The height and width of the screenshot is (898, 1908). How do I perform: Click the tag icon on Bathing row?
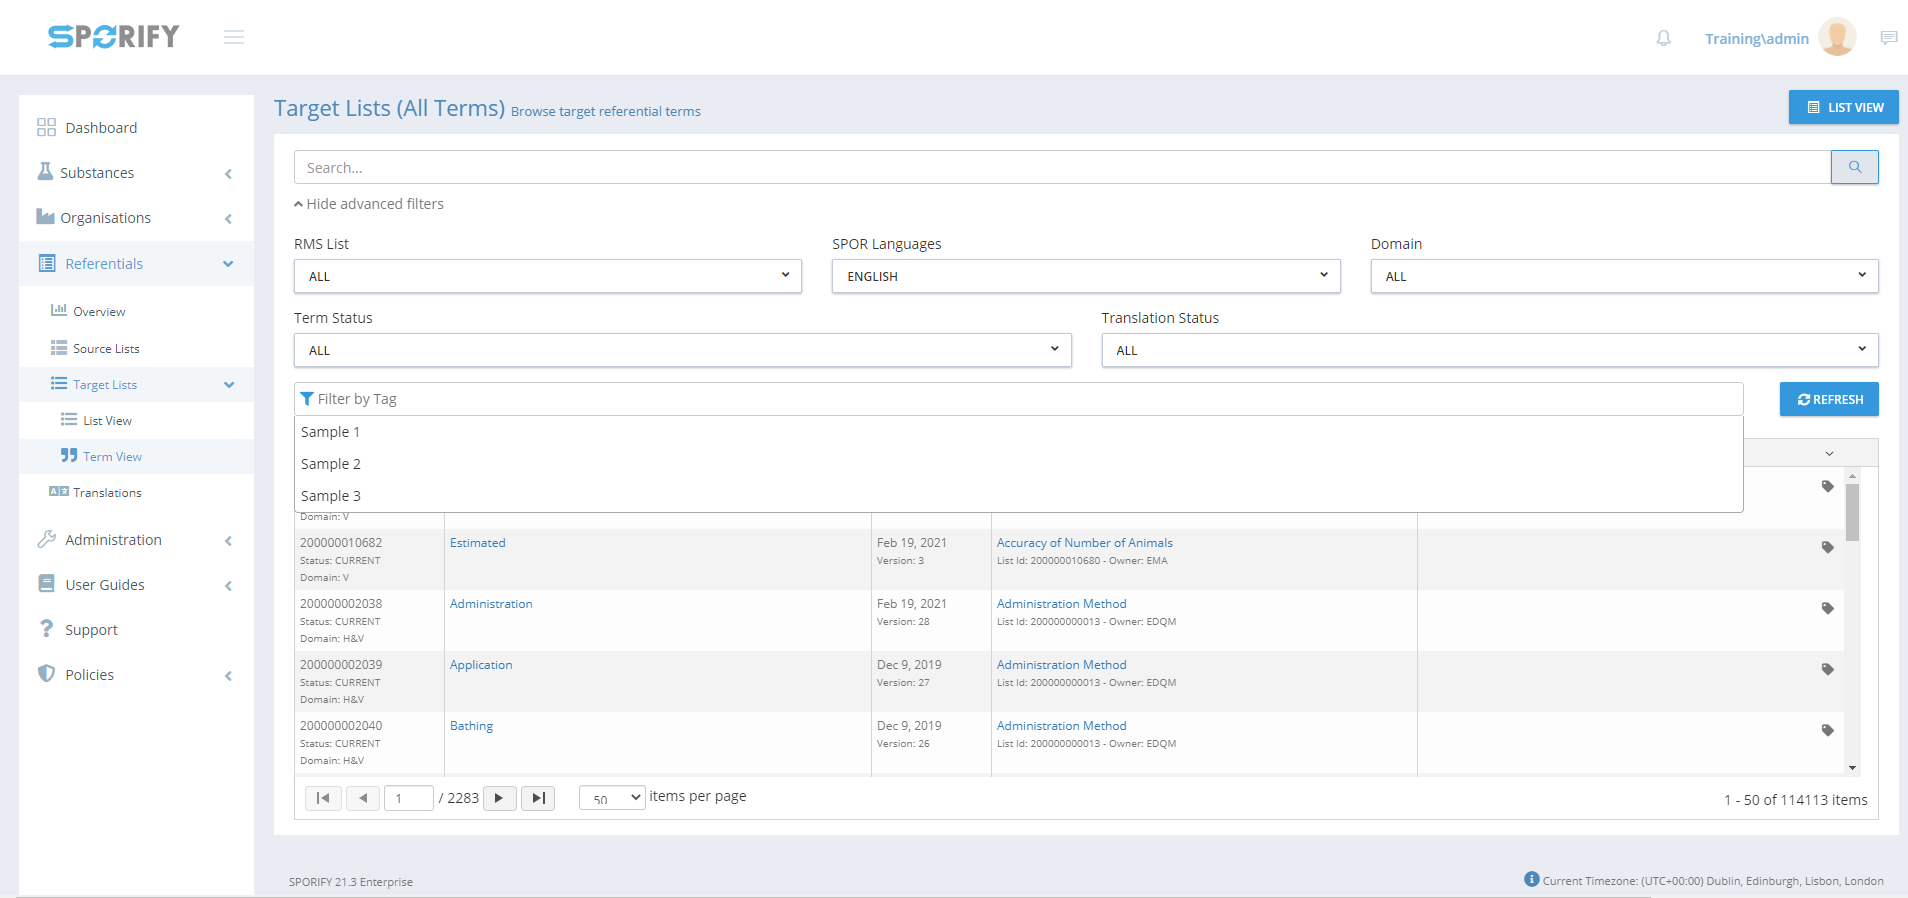[1827, 730]
